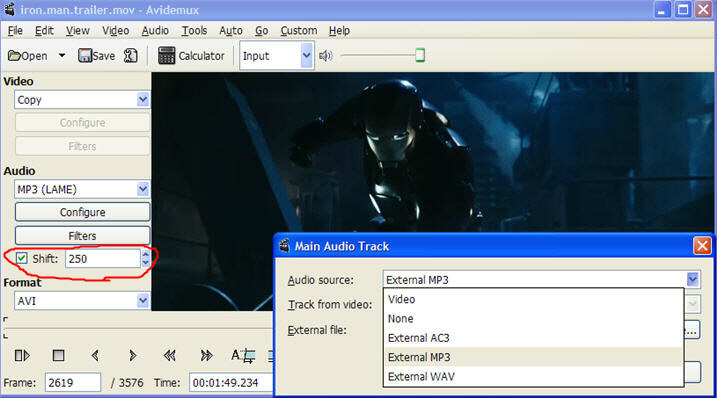Click the audio Configure button

click(x=82, y=212)
